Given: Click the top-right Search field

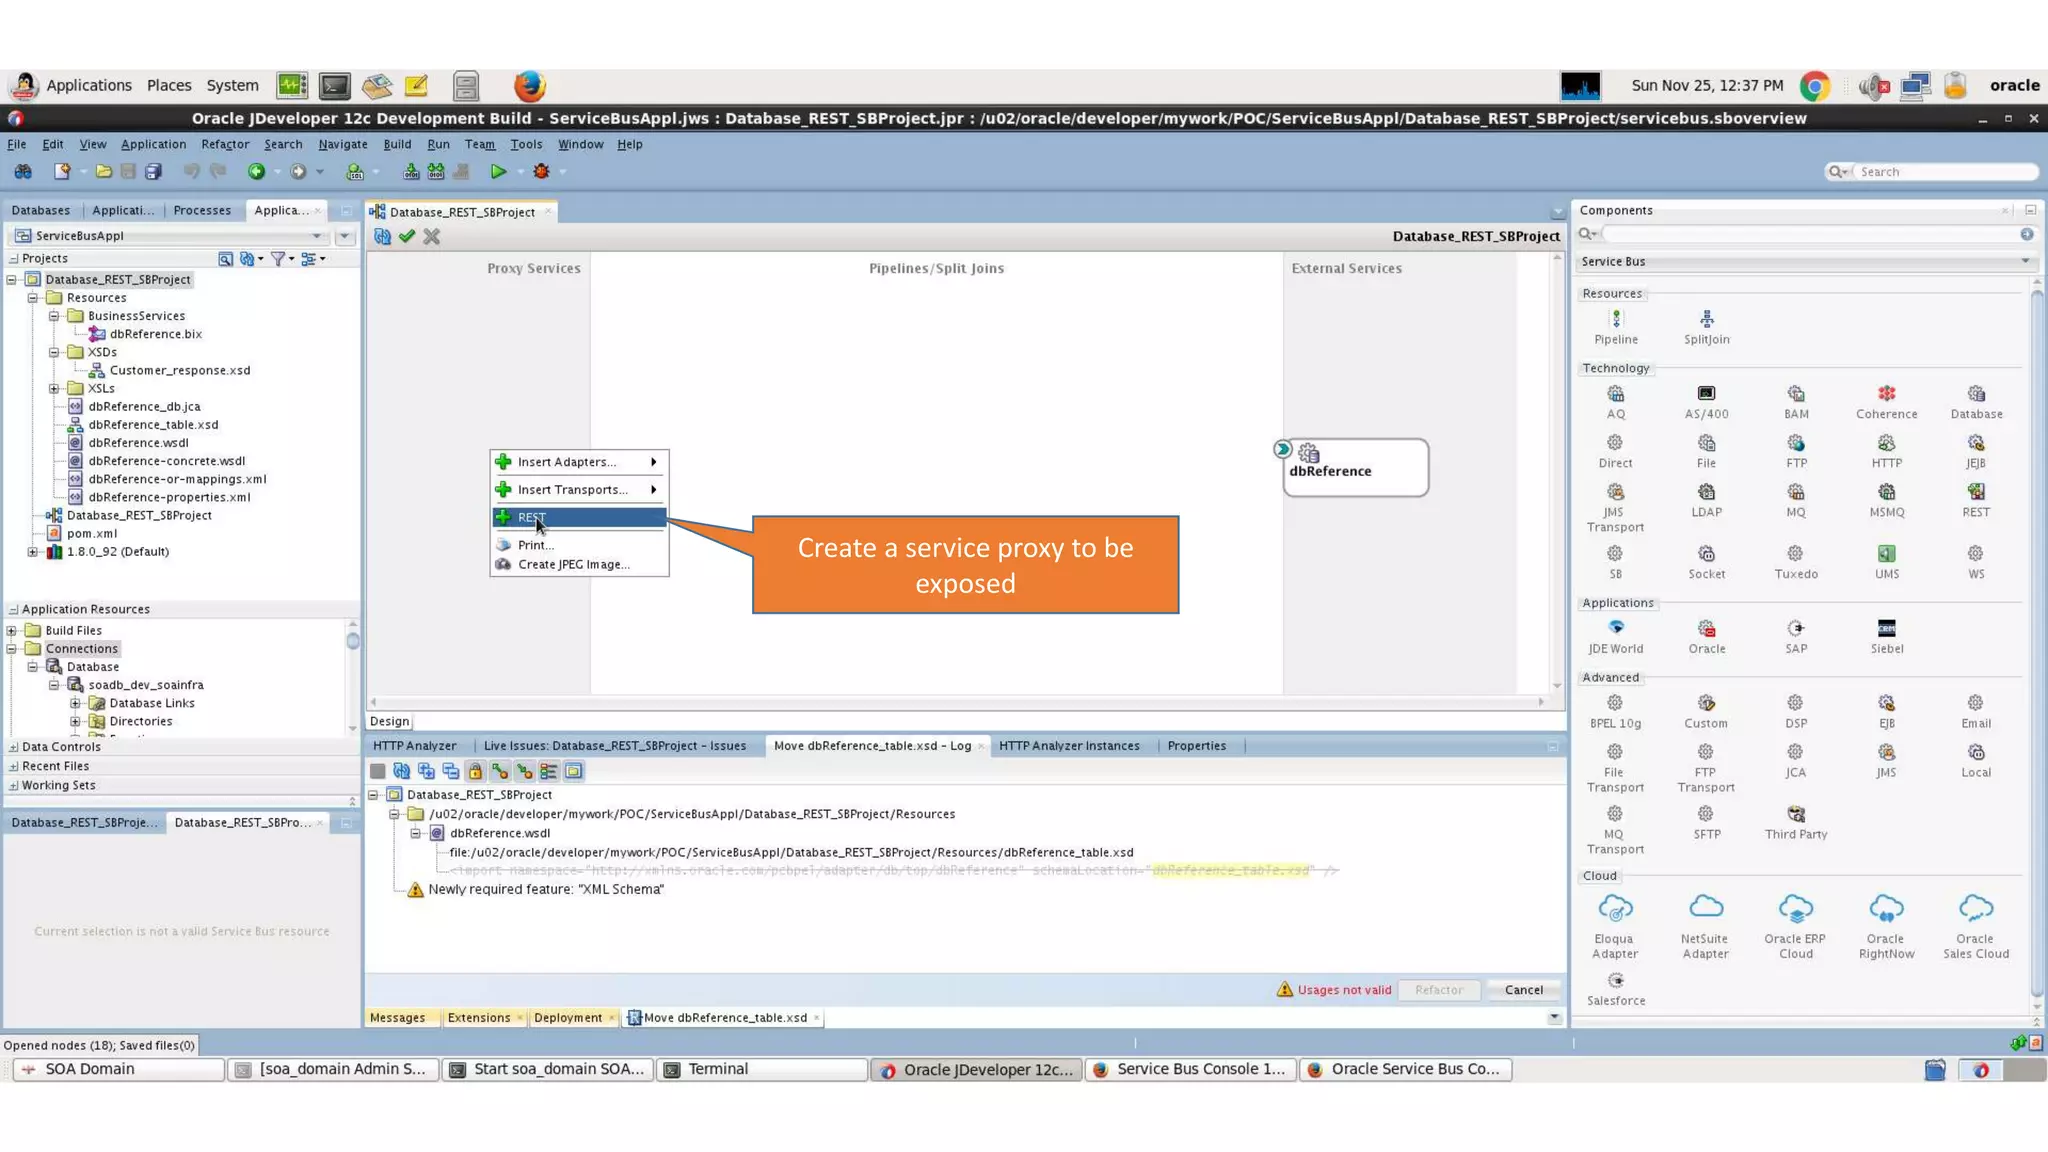Looking at the screenshot, I should pos(1943,172).
